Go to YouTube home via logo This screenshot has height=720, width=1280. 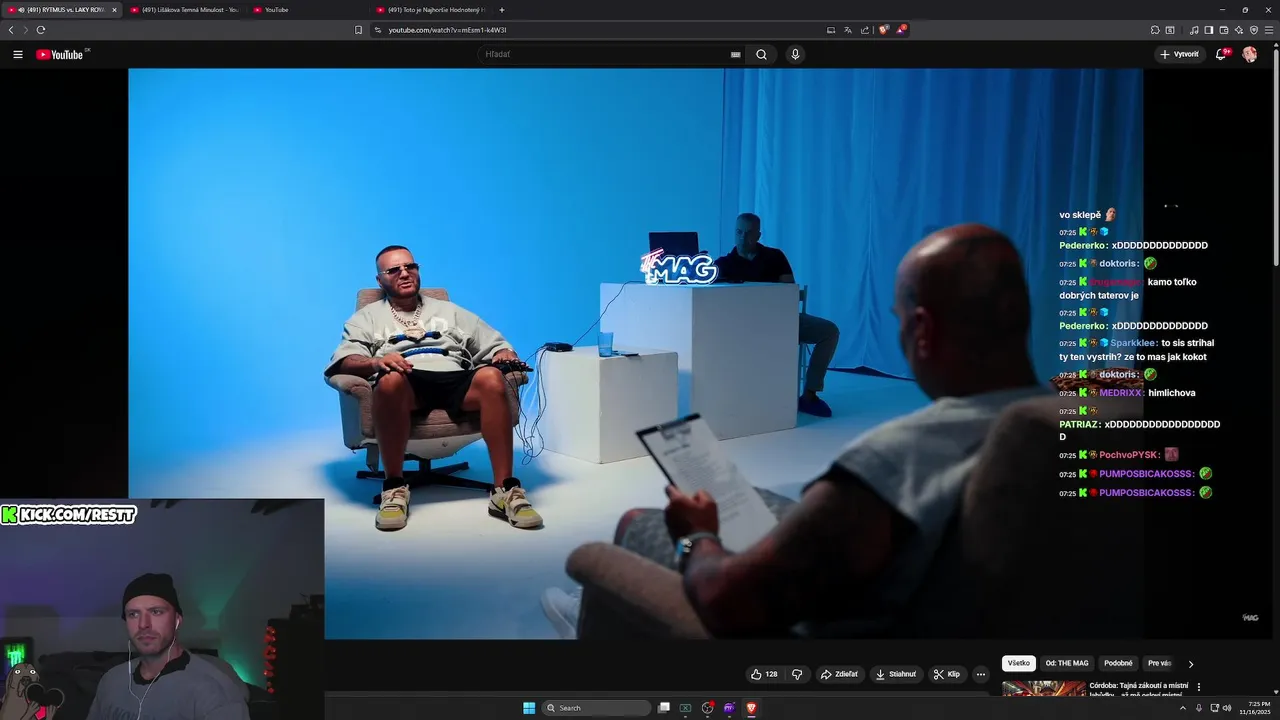(x=61, y=54)
